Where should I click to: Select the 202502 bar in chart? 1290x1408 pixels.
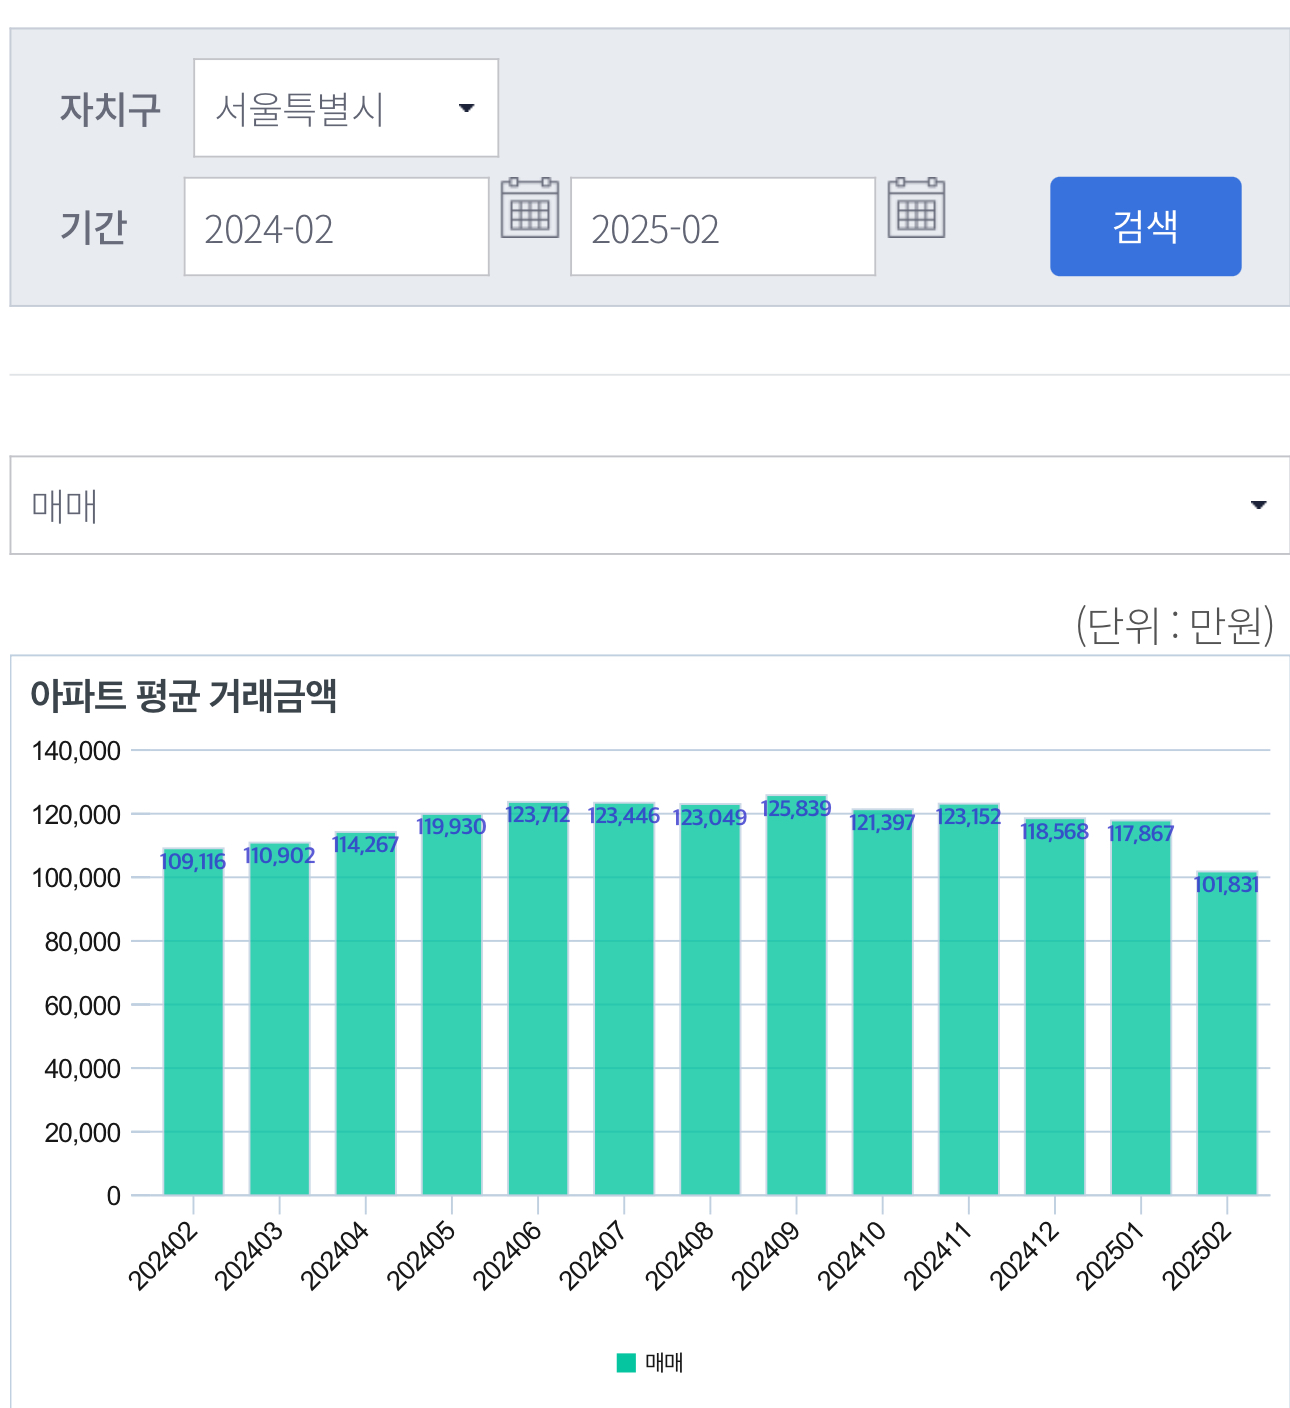(x=1227, y=1033)
